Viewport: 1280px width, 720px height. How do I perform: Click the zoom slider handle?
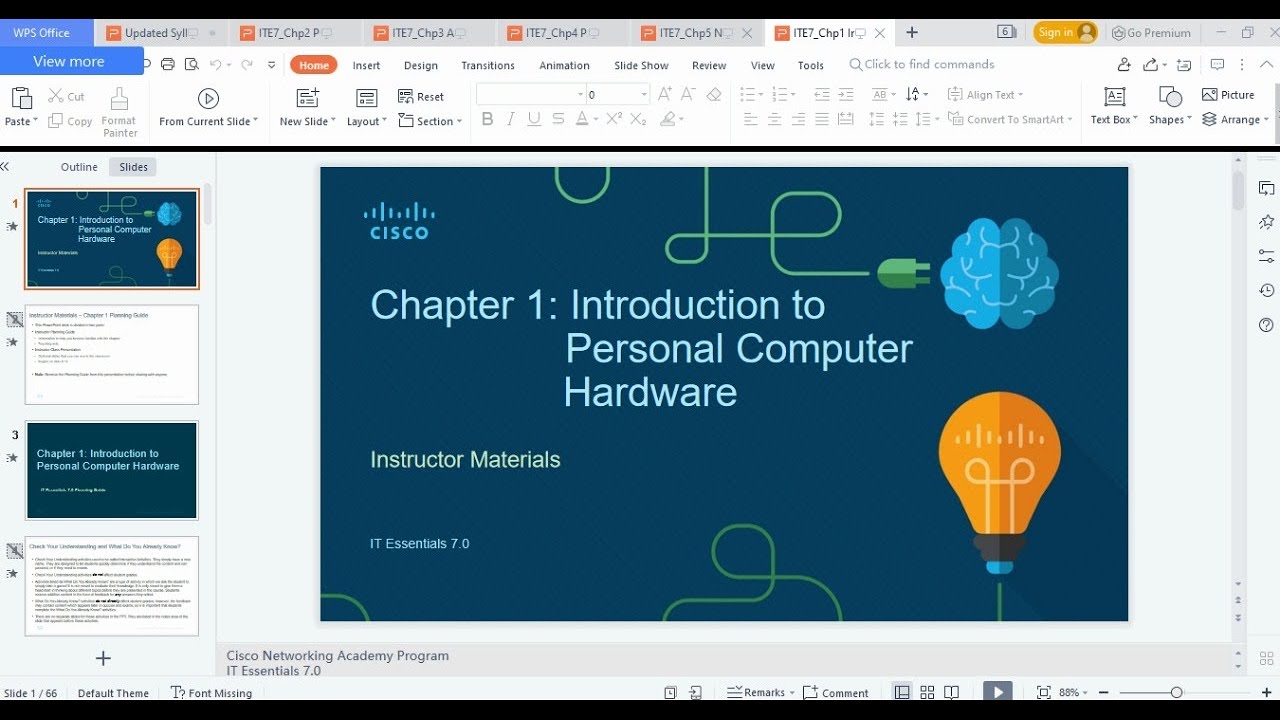pyautogui.click(x=1176, y=692)
